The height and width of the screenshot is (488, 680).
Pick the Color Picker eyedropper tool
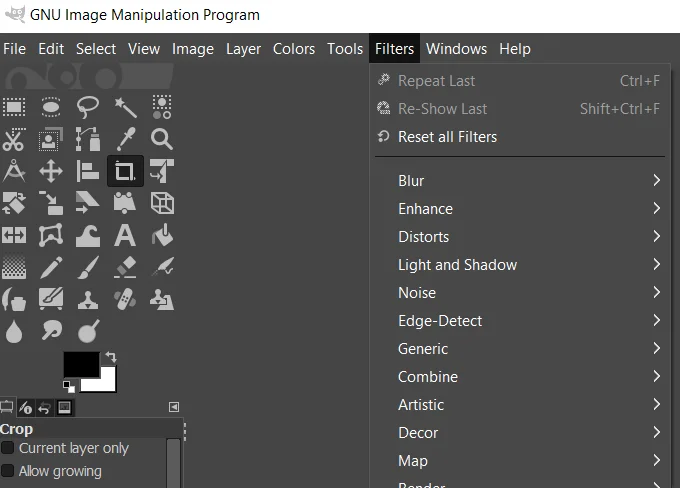click(x=125, y=139)
